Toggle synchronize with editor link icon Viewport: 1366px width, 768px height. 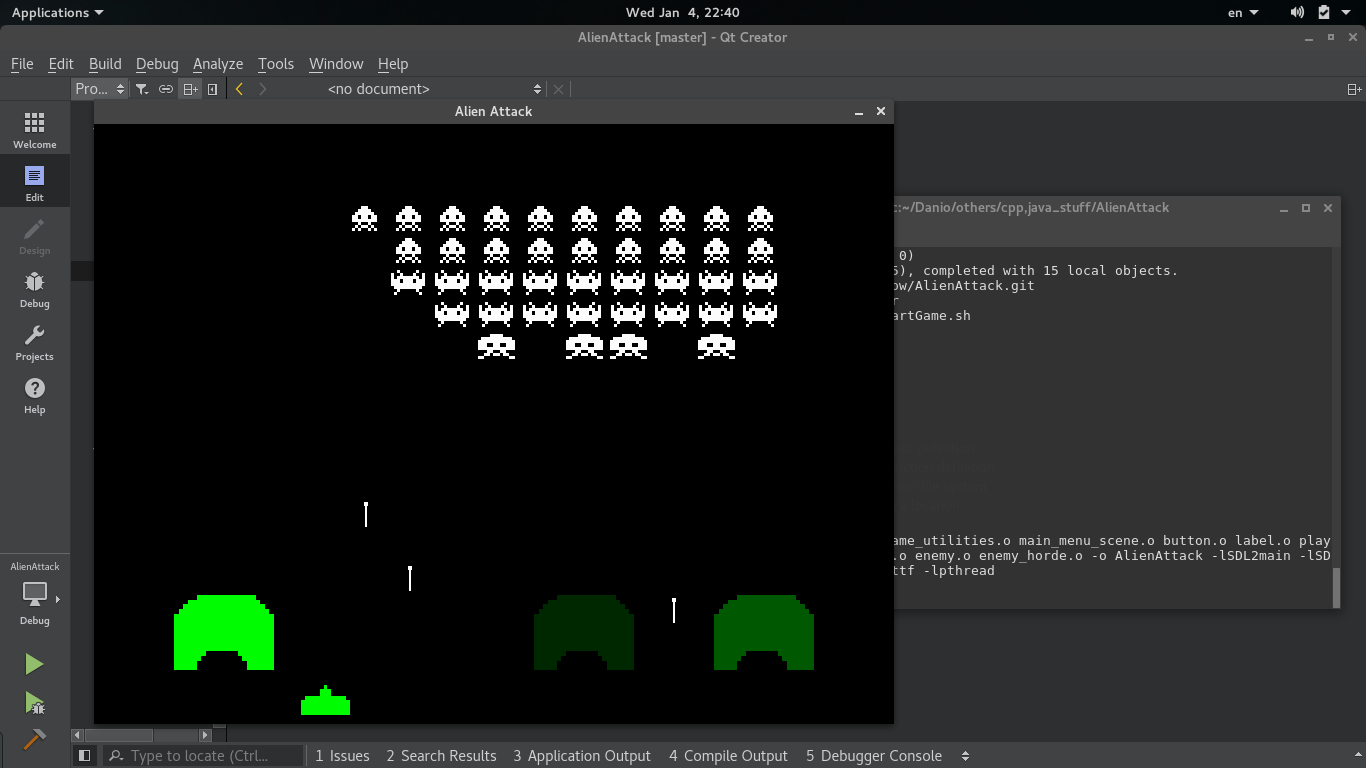pos(166,89)
